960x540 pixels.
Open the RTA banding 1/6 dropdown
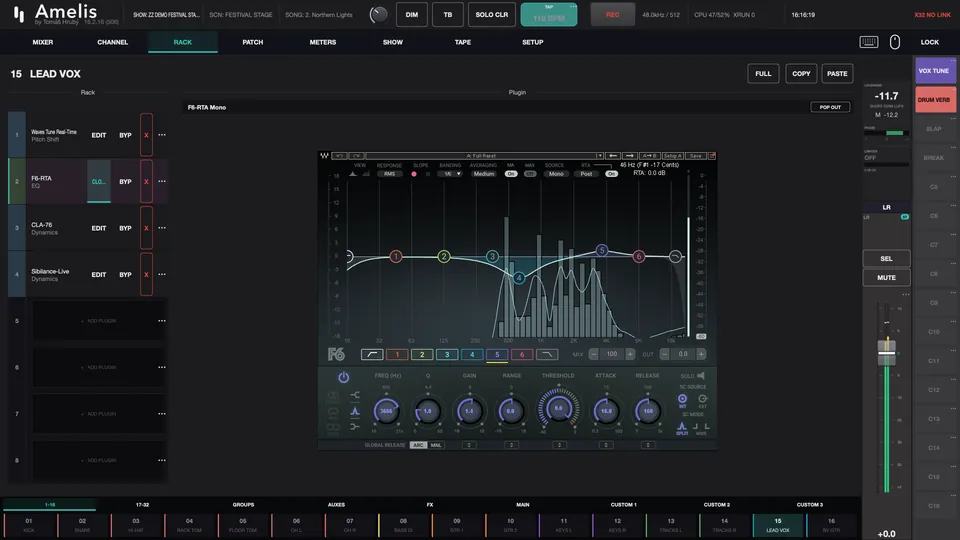pos(452,174)
